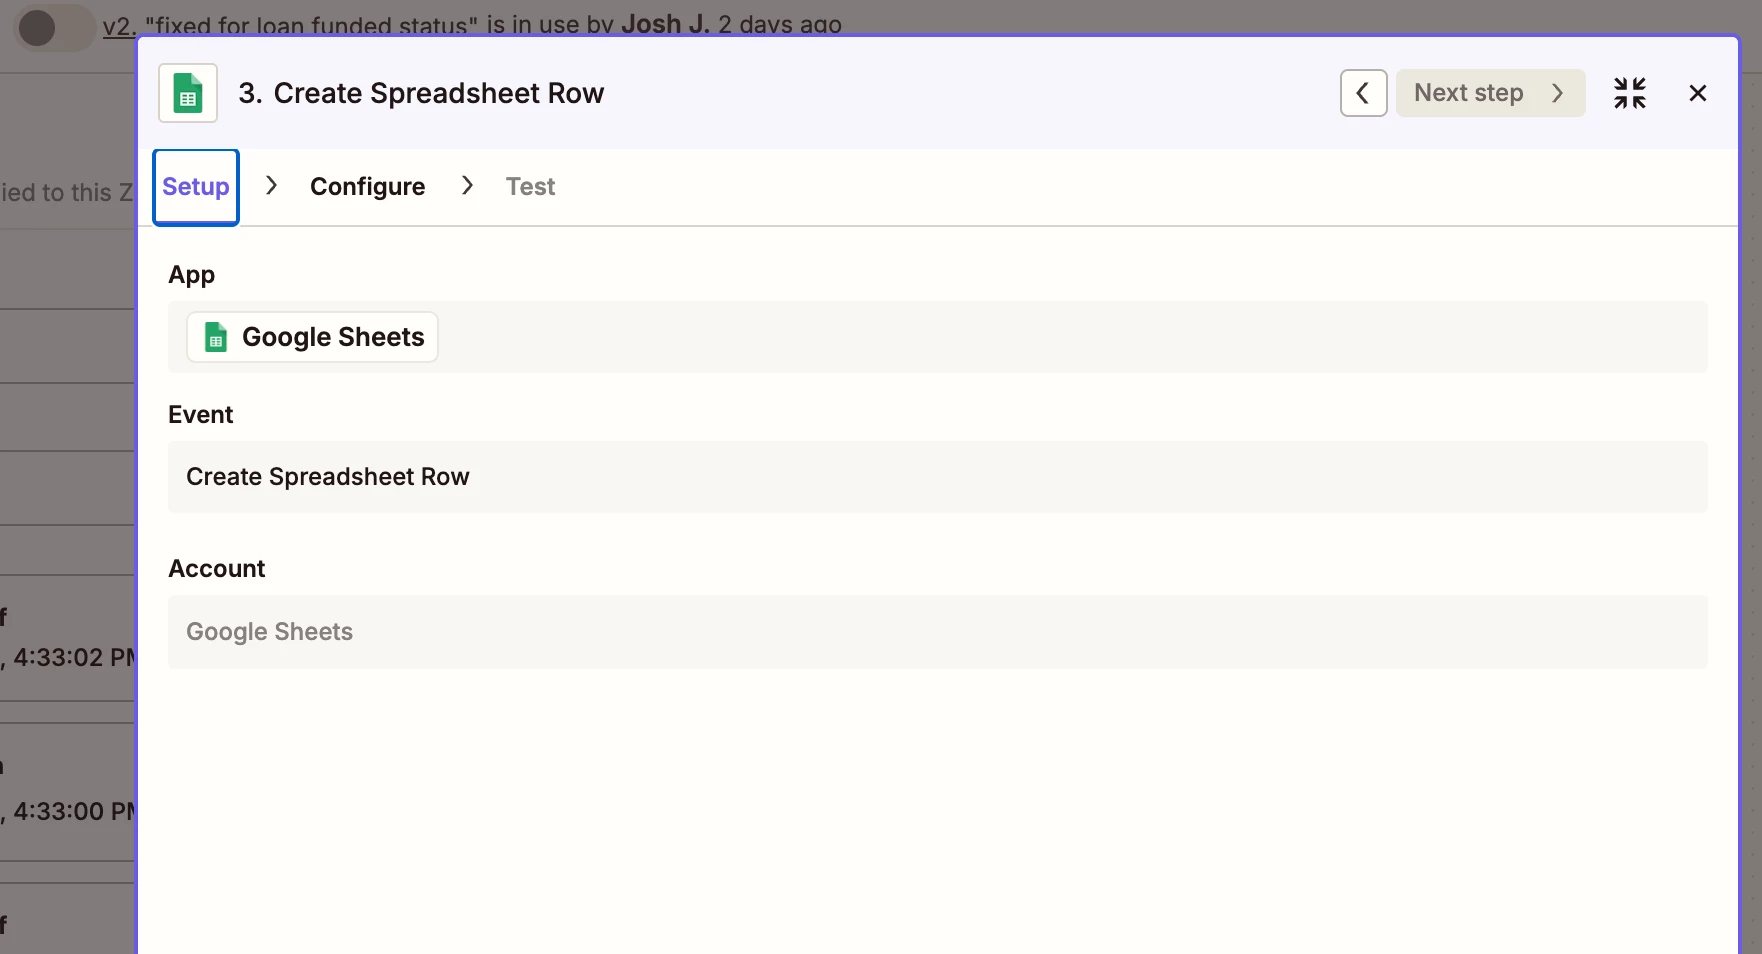Viewport: 1762px width, 954px height.
Task: Open the v2. version link in background
Action: pyautogui.click(x=119, y=25)
